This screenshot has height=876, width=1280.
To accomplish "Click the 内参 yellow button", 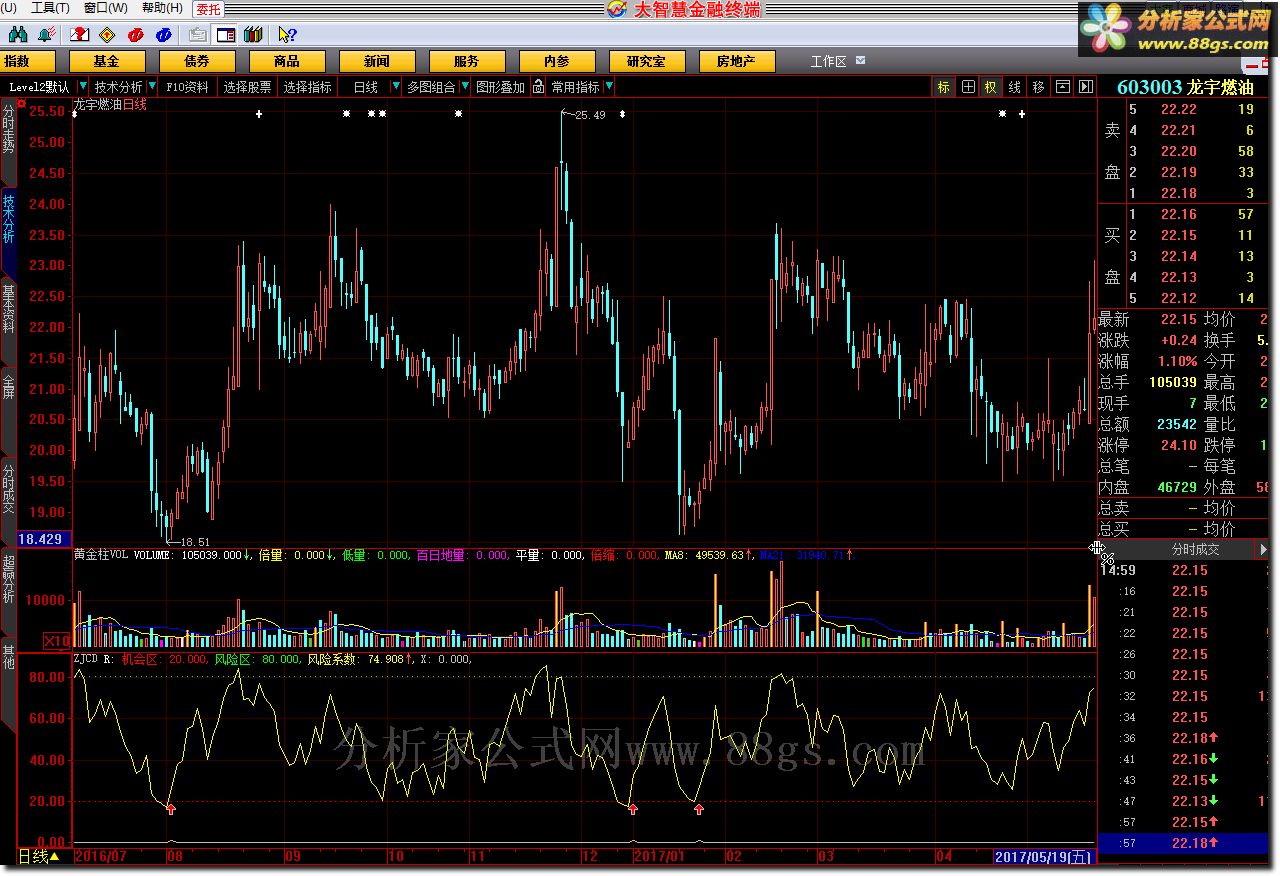I will pyautogui.click(x=557, y=62).
